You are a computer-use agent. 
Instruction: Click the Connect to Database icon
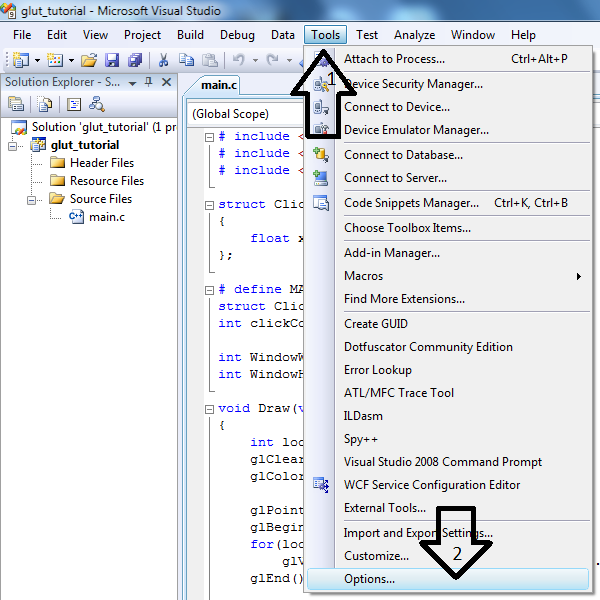[x=321, y=155]
